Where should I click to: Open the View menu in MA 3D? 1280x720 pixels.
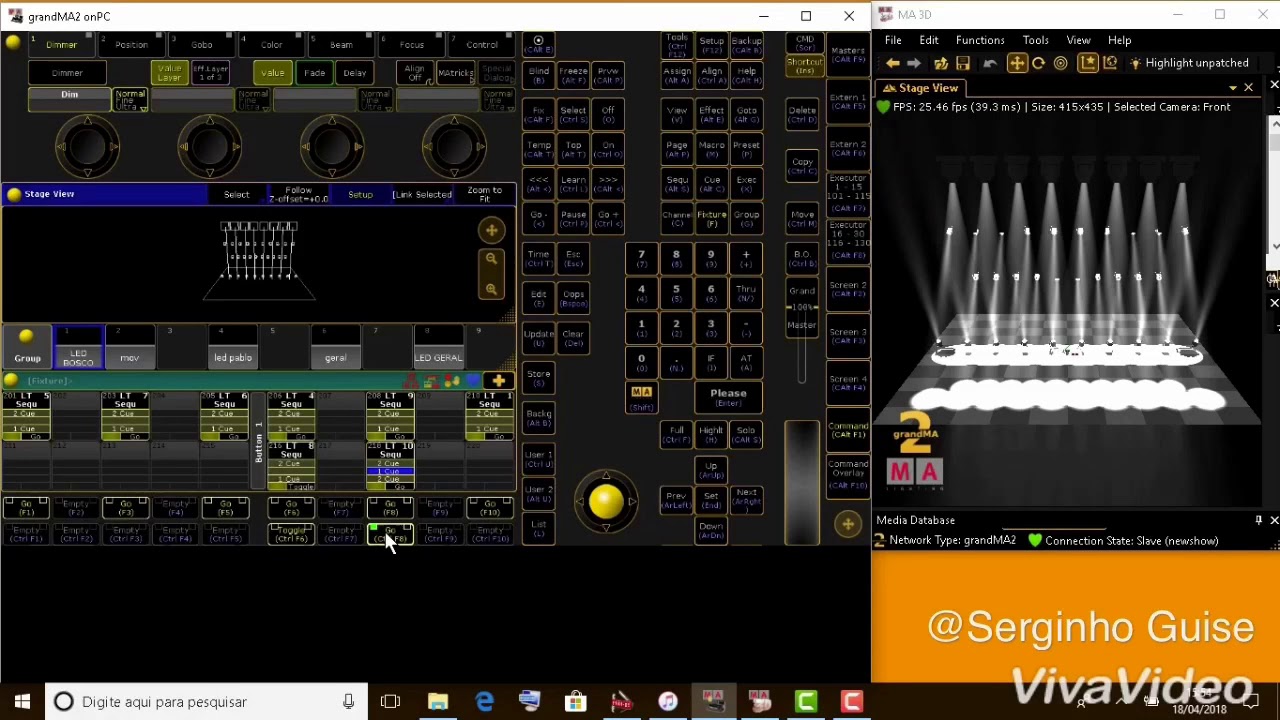tap(1078, 40)
